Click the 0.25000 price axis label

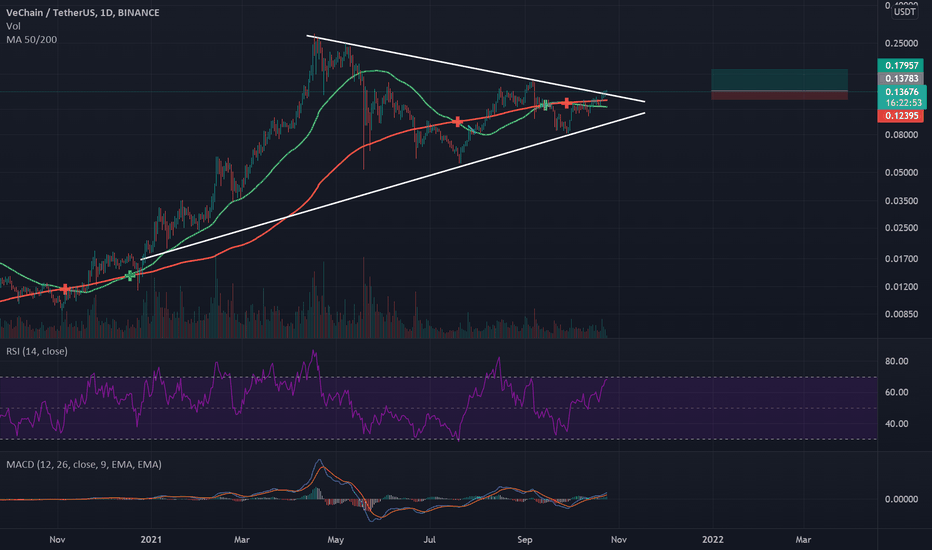click(x=901, y=43)
